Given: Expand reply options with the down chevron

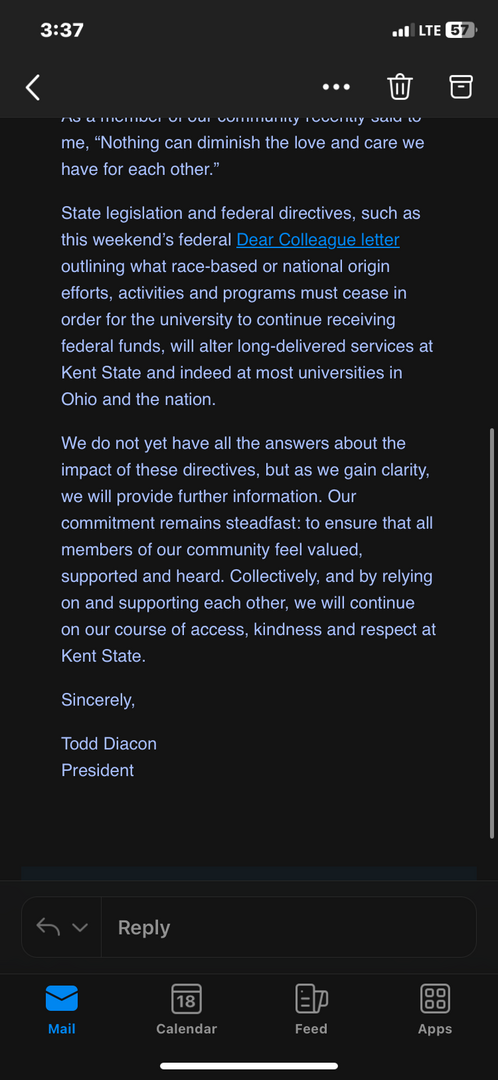Looking at the screenshot, I should coord(80,928).
